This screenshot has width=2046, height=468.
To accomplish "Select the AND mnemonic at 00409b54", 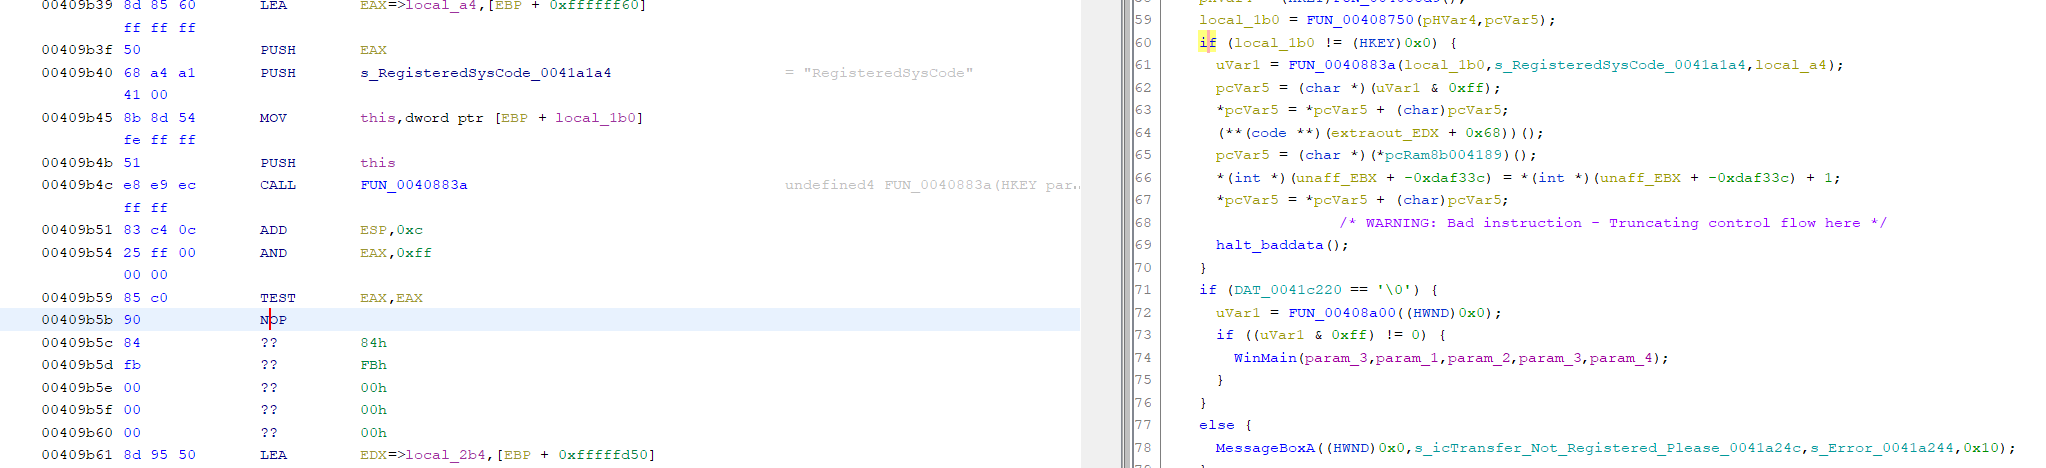I will 273,253.
